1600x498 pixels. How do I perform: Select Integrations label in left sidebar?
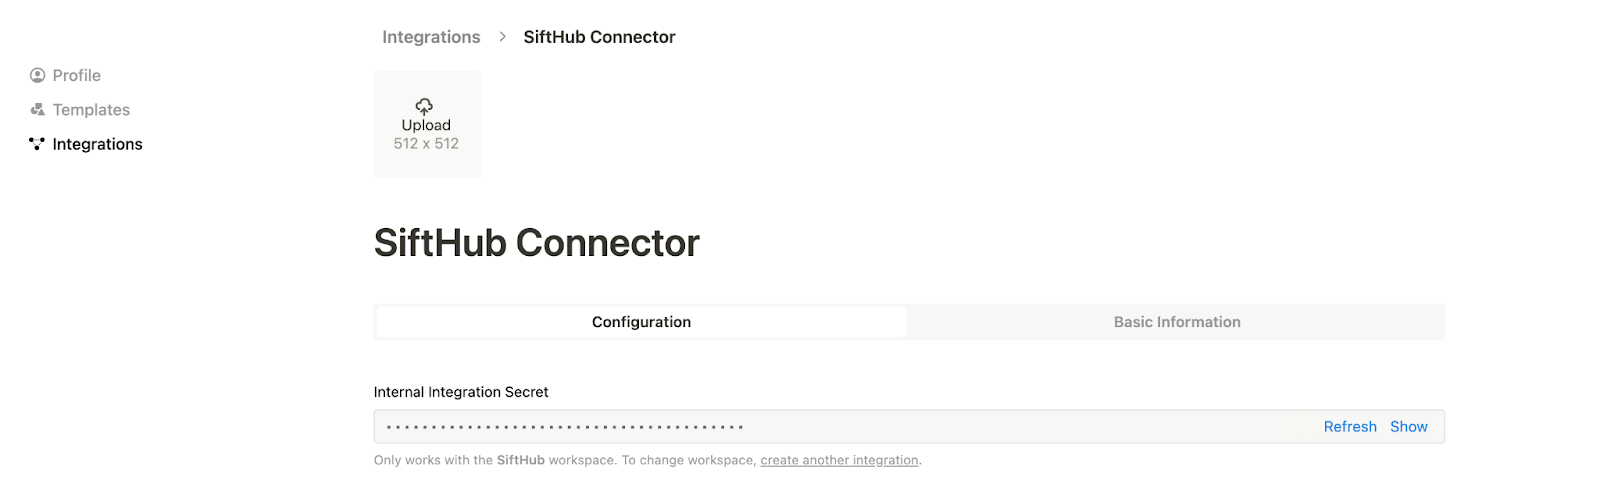pyautogui.click(x=97, y=144)
